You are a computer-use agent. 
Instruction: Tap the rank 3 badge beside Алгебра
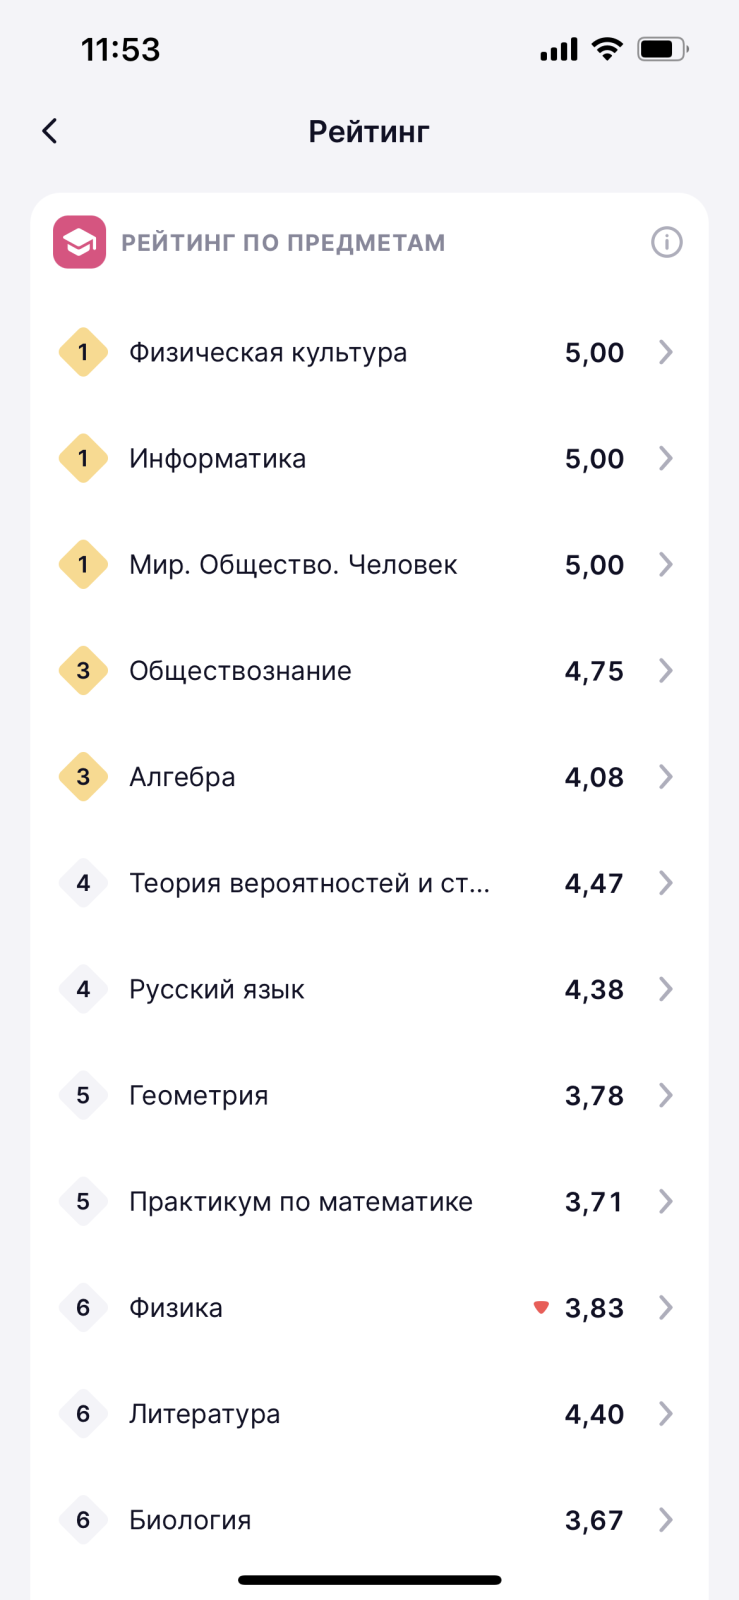83,777
